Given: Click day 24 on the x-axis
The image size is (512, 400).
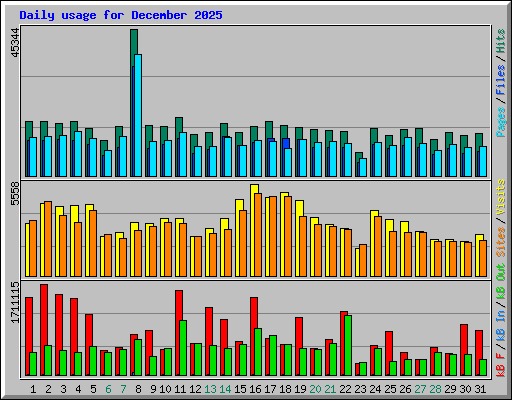Looking at the screenshot, I should (x=375, y=389).
